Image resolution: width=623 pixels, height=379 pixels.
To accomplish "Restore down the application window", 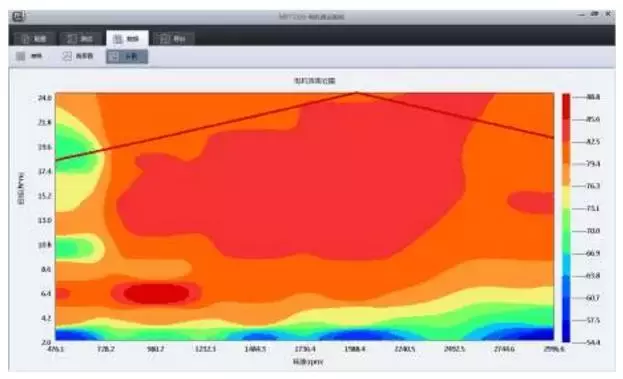I will point(595,14).
